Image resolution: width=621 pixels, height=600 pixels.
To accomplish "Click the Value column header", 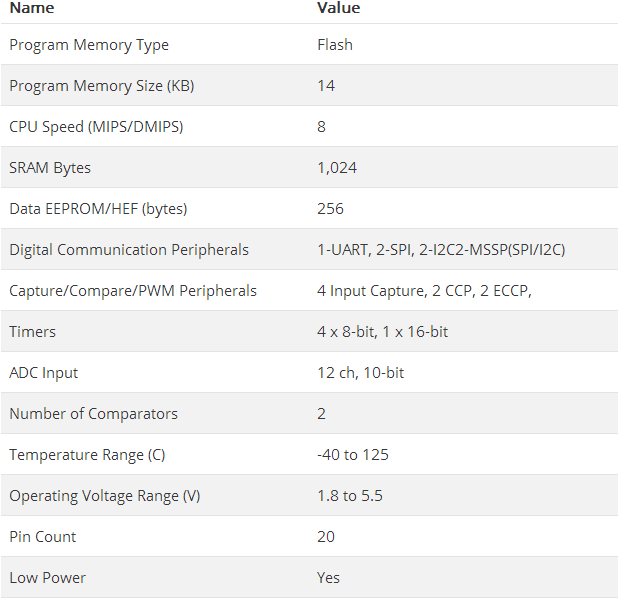I will [x=338, y=8].
